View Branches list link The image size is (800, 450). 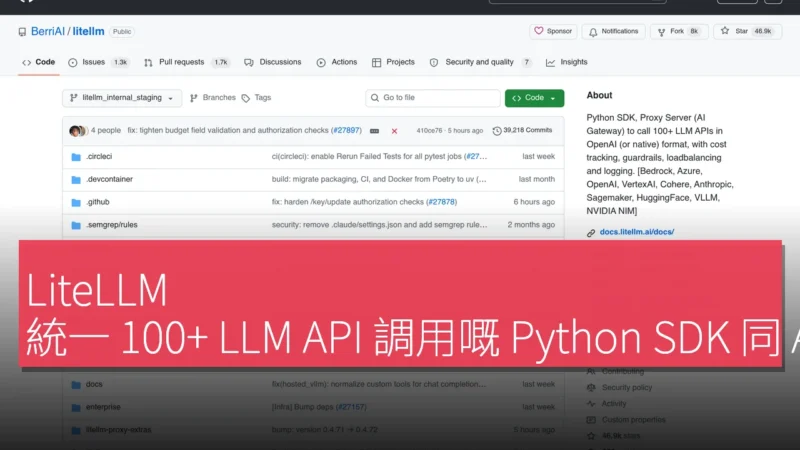point(213,98)
